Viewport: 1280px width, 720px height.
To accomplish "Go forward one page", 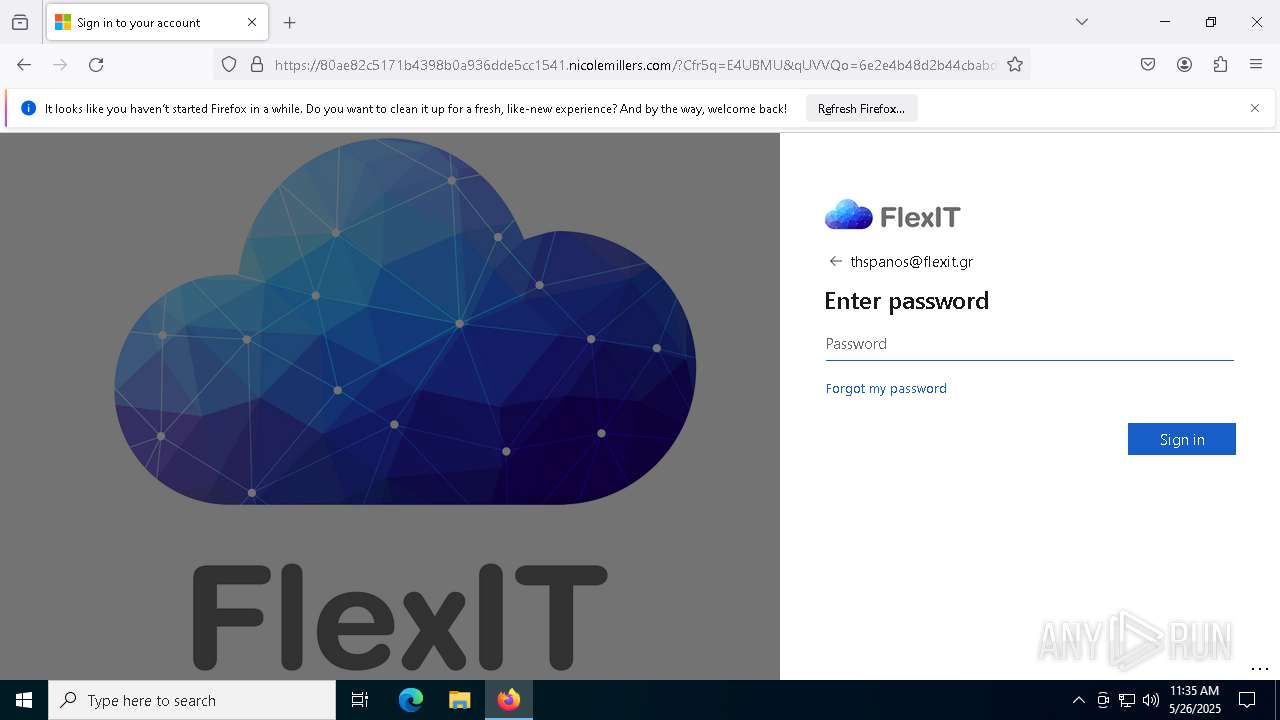I will 60,65.
